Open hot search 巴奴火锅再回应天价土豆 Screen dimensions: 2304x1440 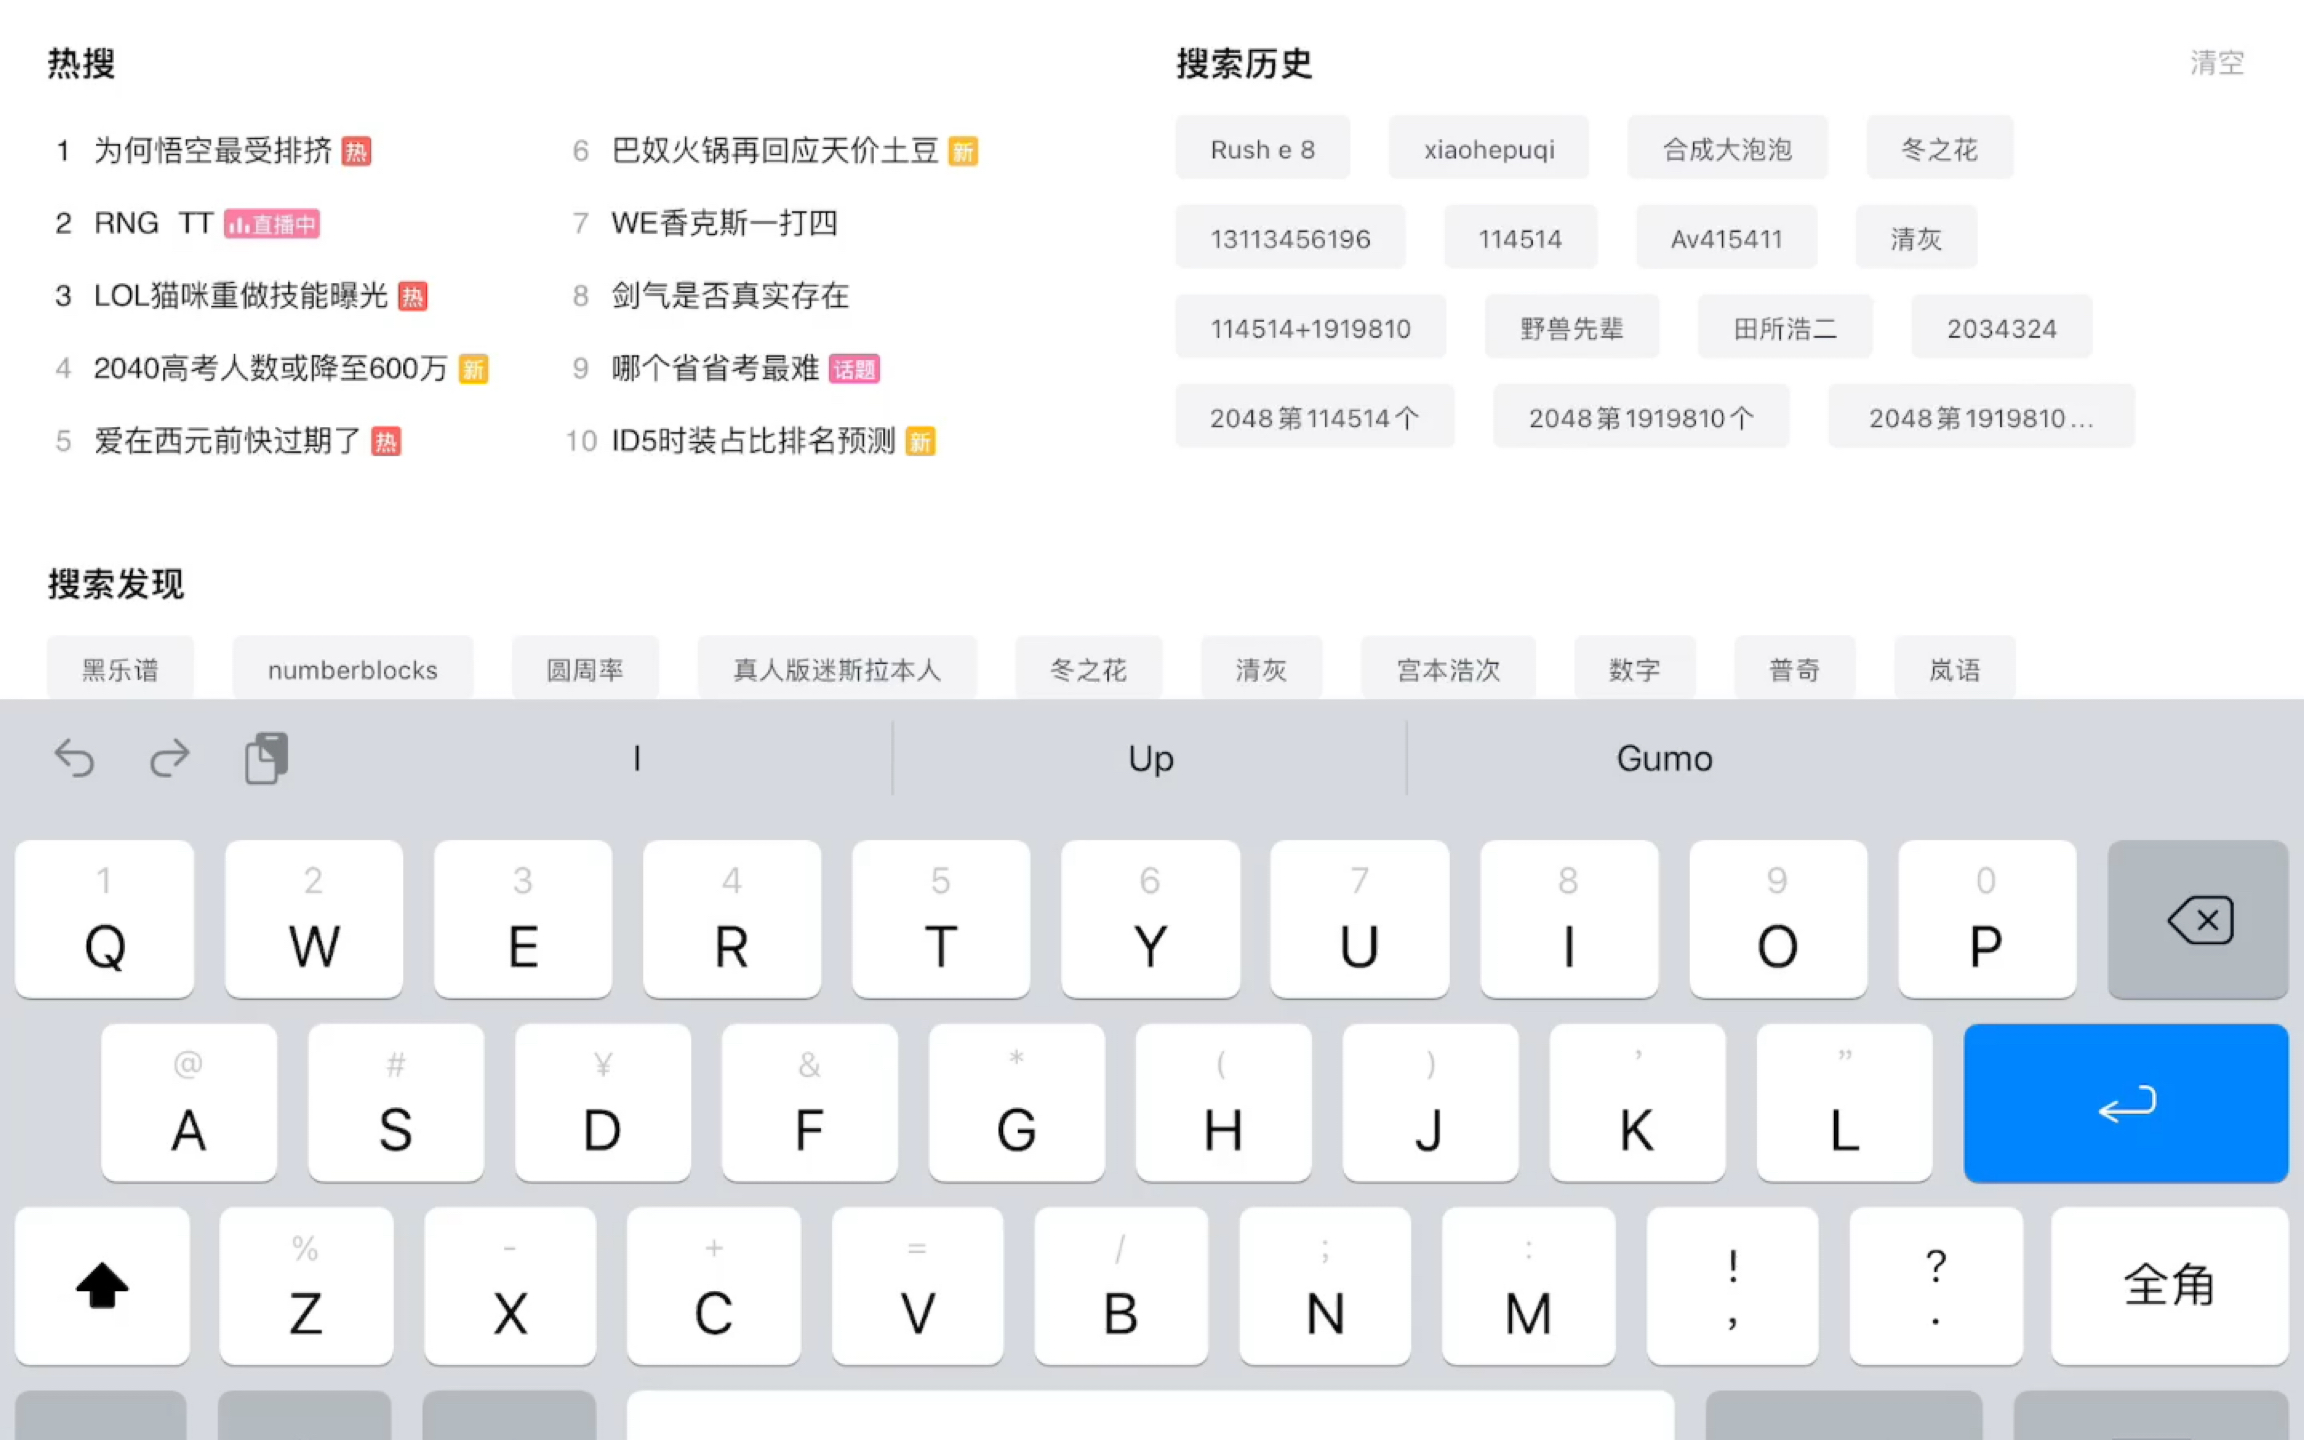775,151
